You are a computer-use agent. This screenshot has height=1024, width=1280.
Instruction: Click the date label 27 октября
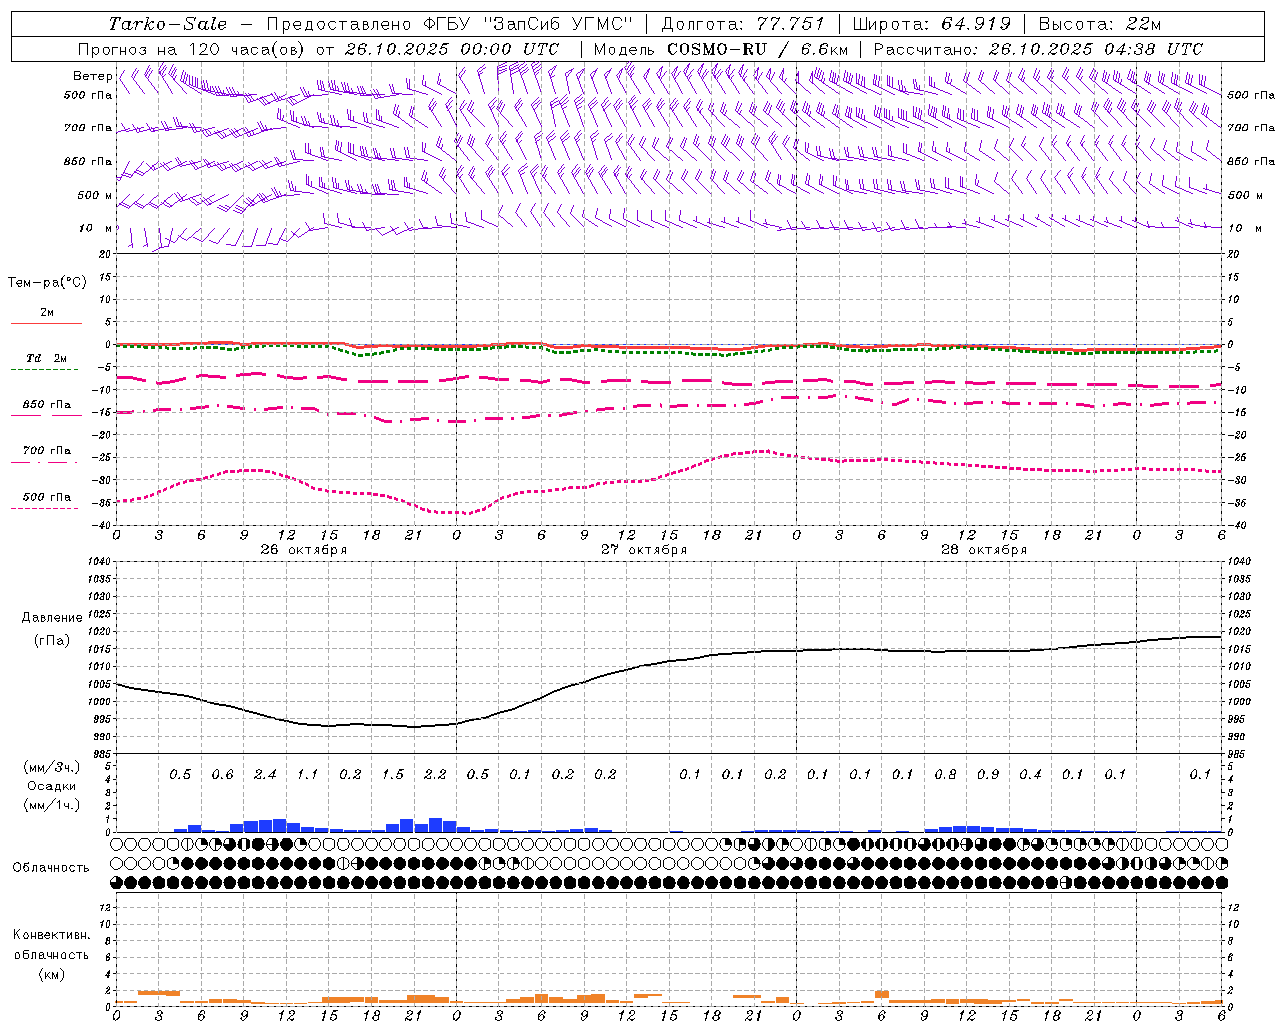coord(644,550)
